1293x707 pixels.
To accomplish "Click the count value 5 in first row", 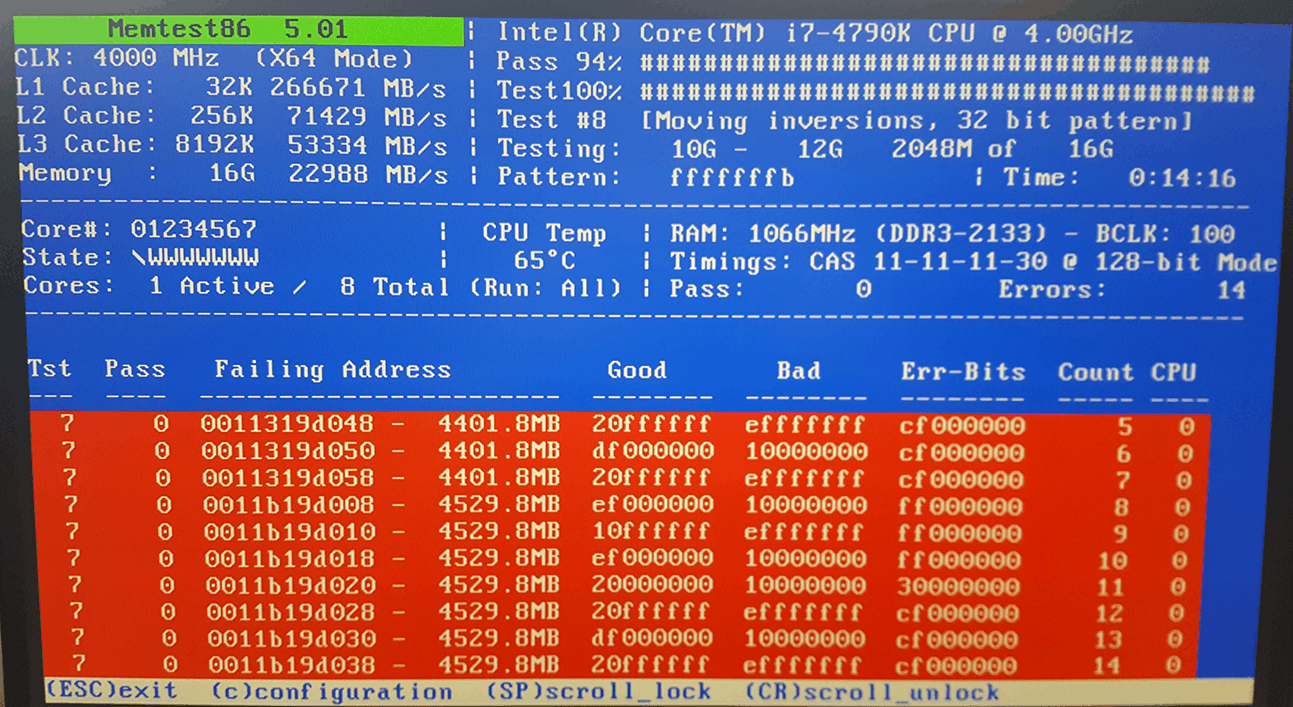I will pyautogui.click(x=1125, y=427).
